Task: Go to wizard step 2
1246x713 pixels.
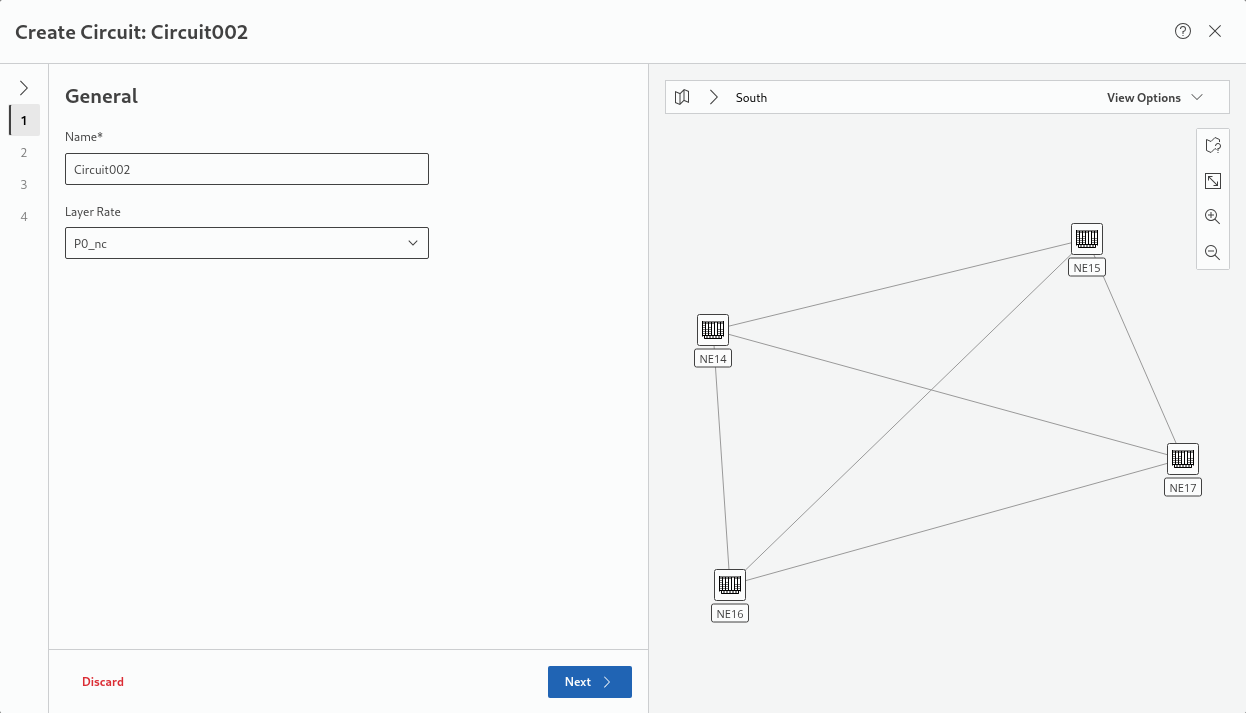Action: [24, 153]
